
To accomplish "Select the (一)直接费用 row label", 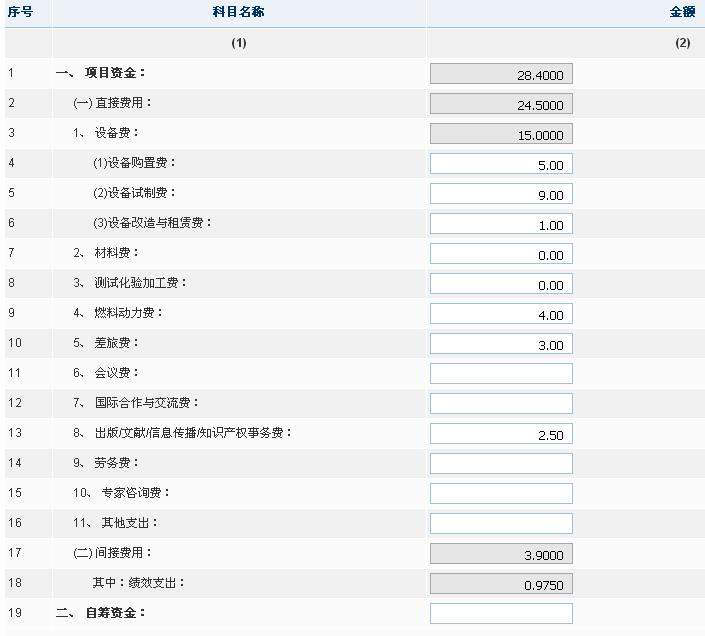I will point(112,102).
